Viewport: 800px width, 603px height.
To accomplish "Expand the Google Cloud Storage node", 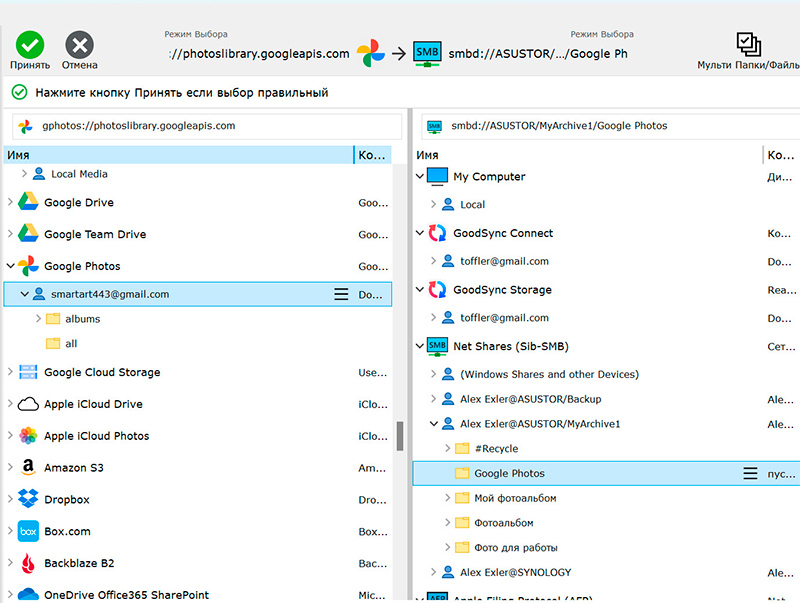I will pyautogui.click(x=10, y=373).
